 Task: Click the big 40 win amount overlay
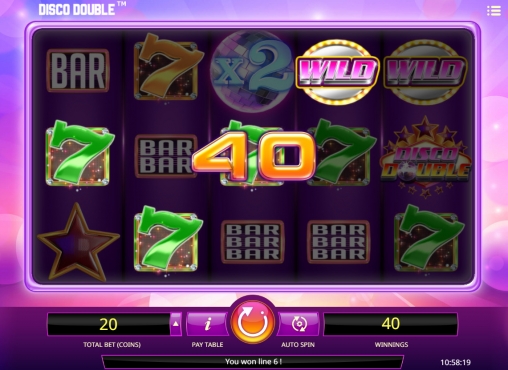pyautogui.click(x=253, y=156)
